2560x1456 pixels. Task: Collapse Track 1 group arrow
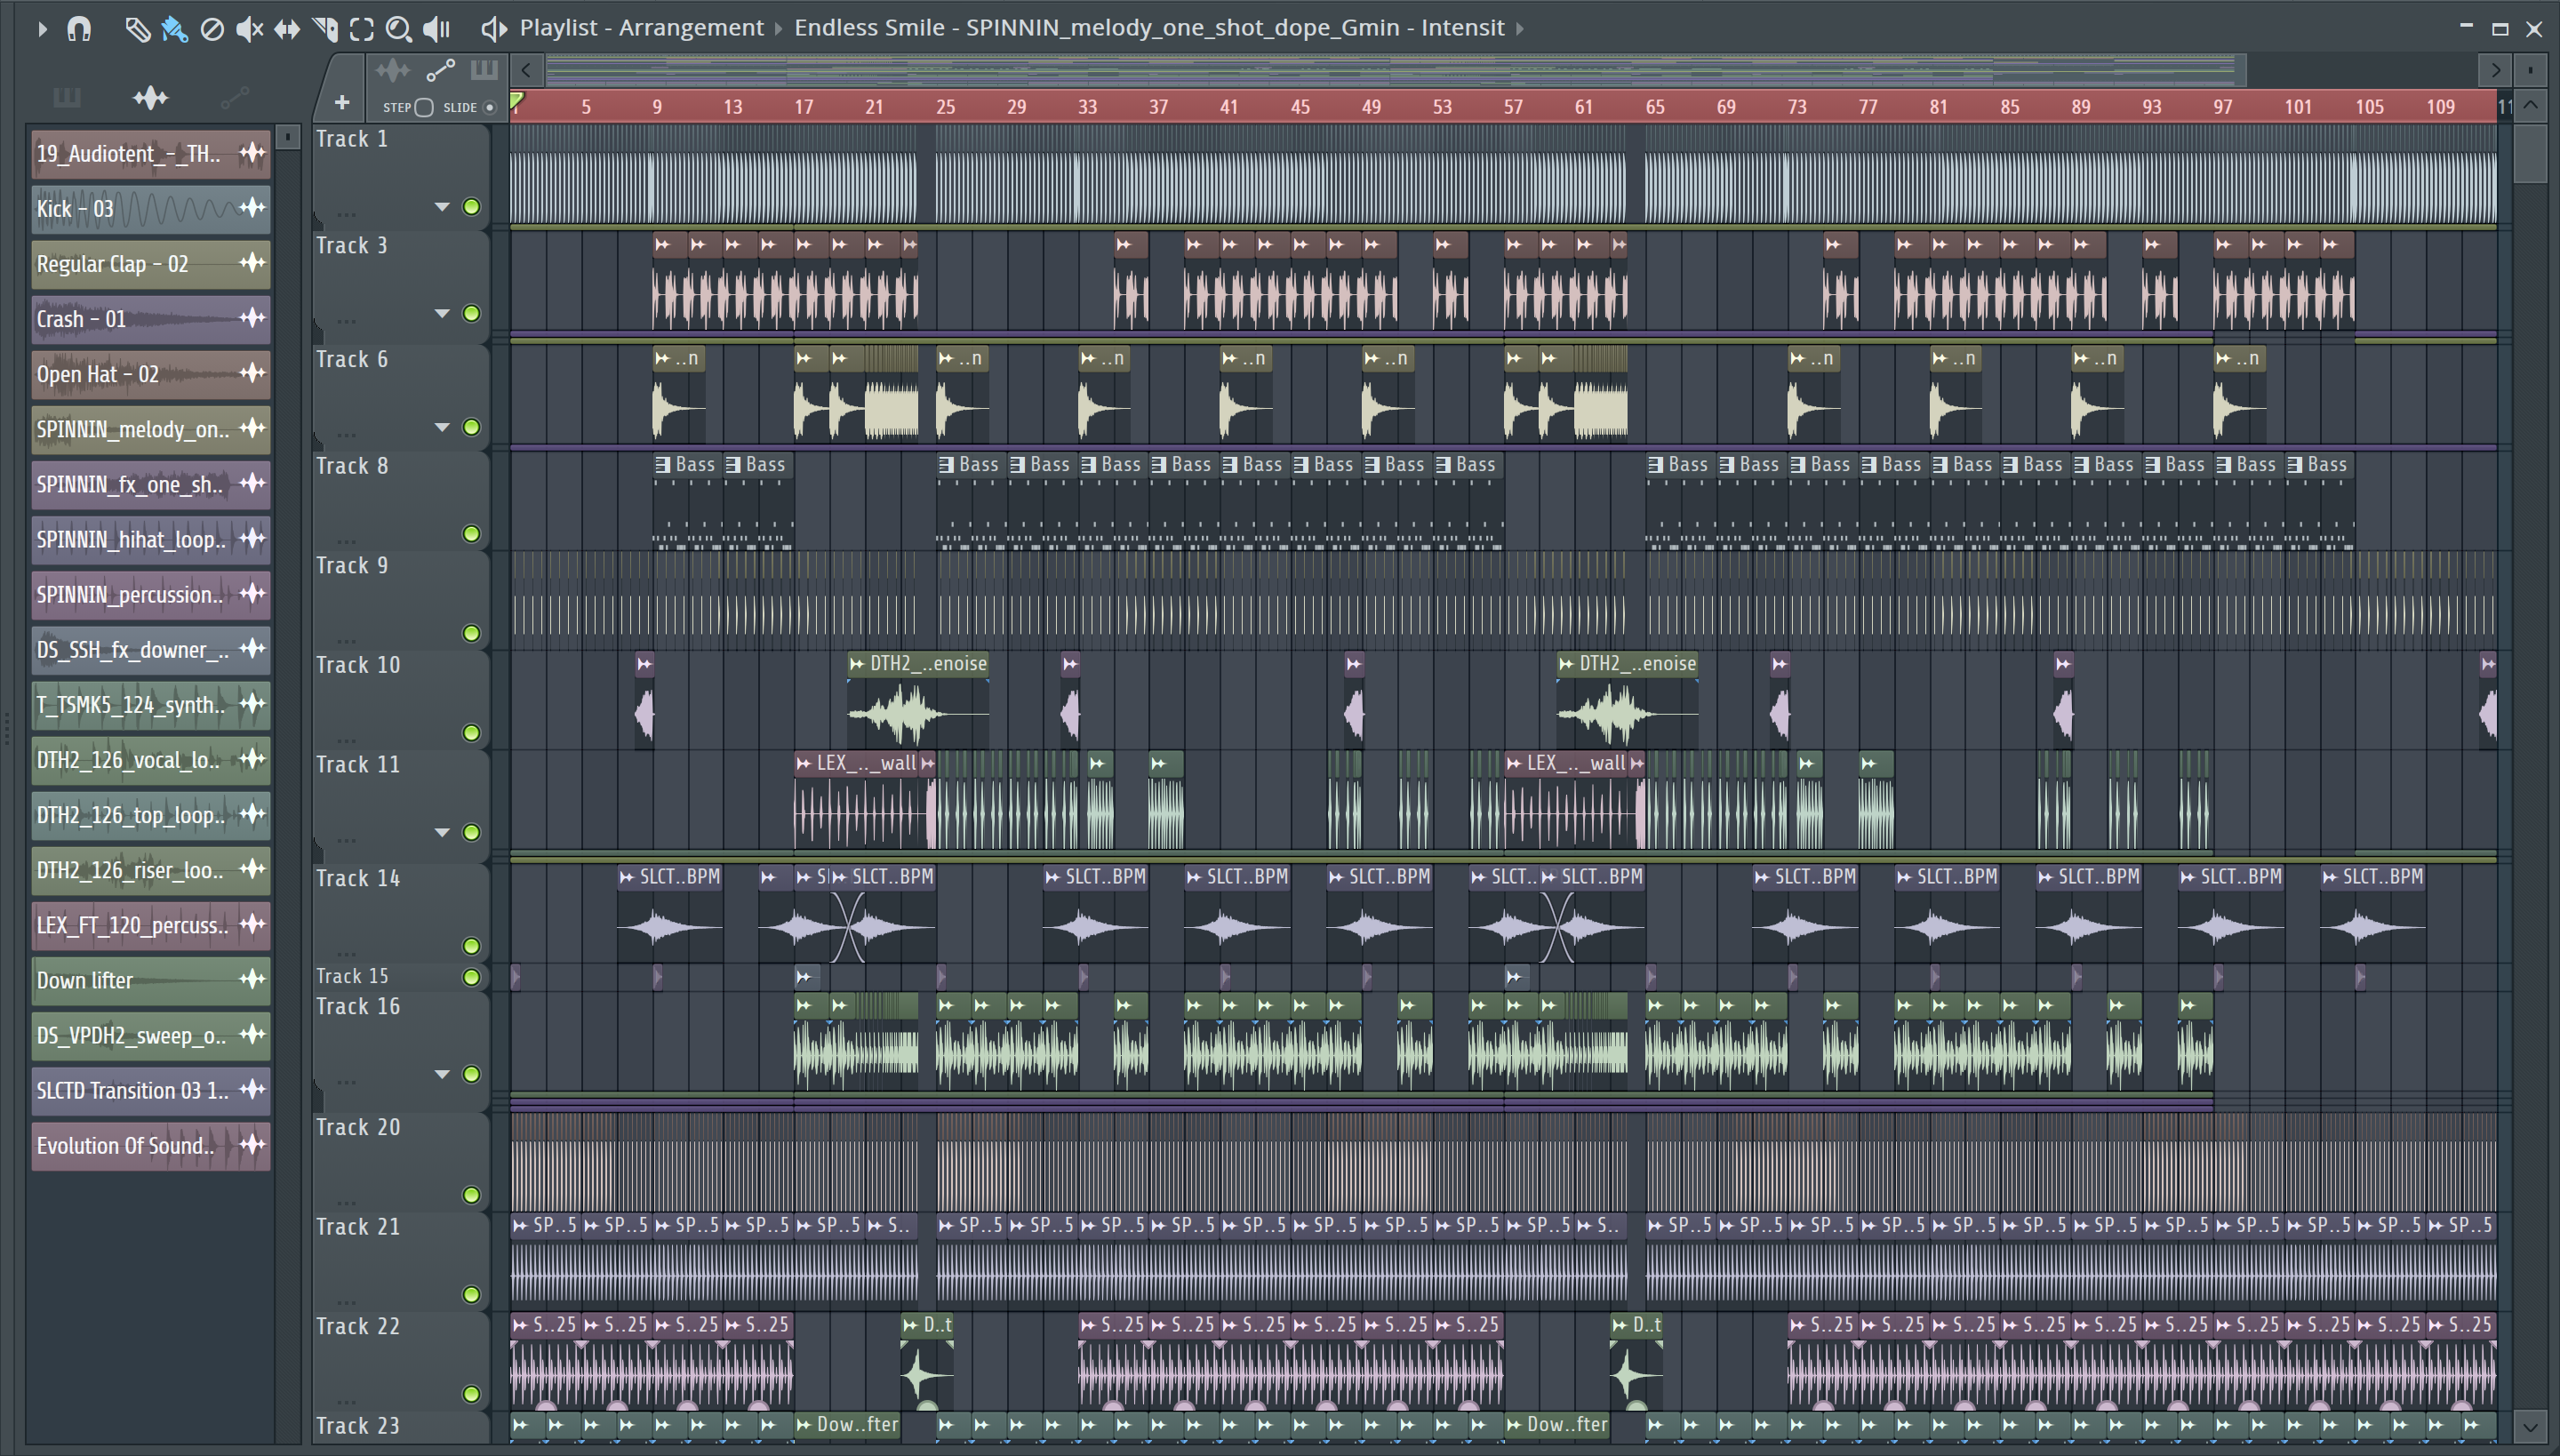click(x=442, y=207)
